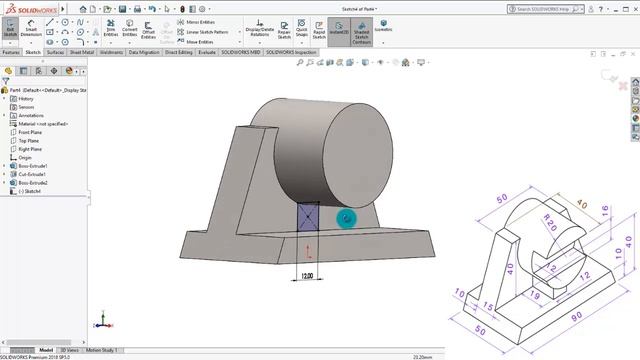The height and width of the screenshot is (360, 640).
Task: Open the PropertyManager panel tab
Action: pos(23,71)
